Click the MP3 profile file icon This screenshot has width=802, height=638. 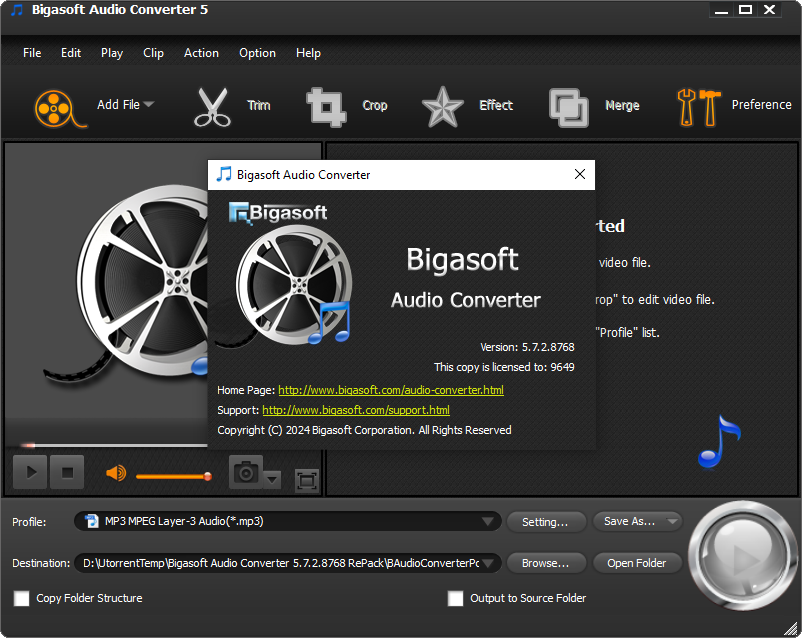coord(92,521)
